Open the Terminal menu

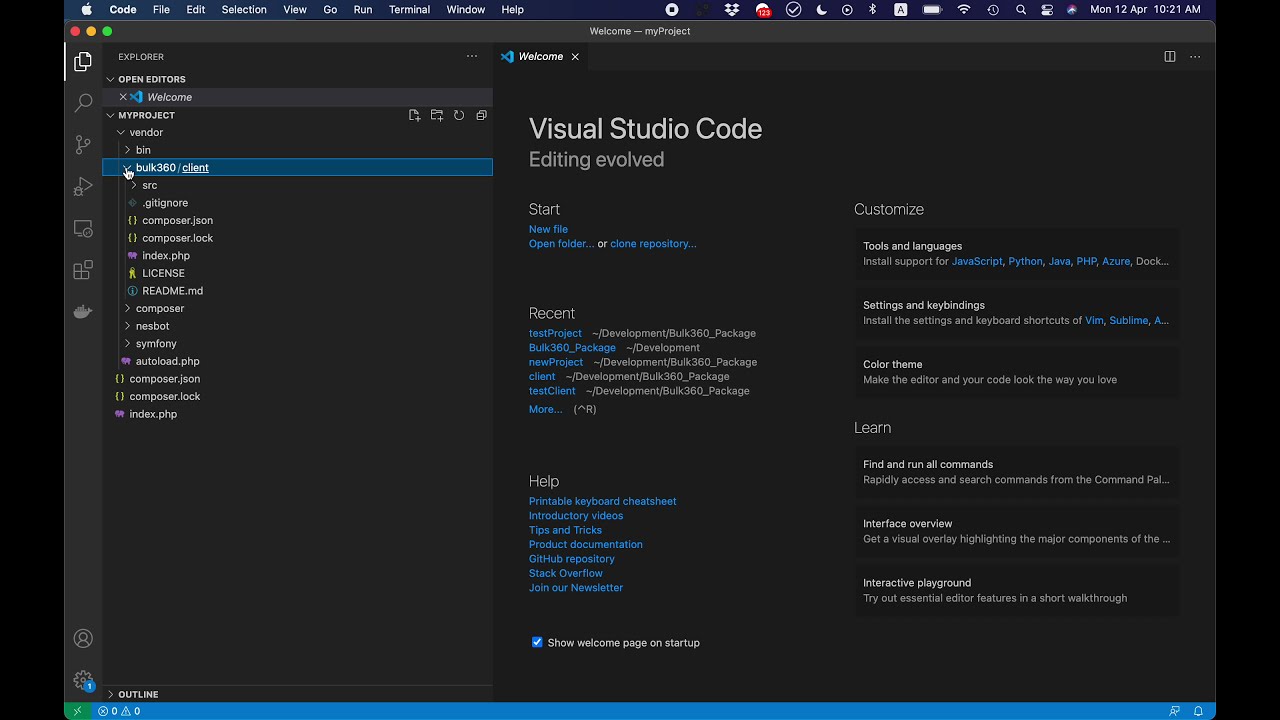(x=409, y=10)
